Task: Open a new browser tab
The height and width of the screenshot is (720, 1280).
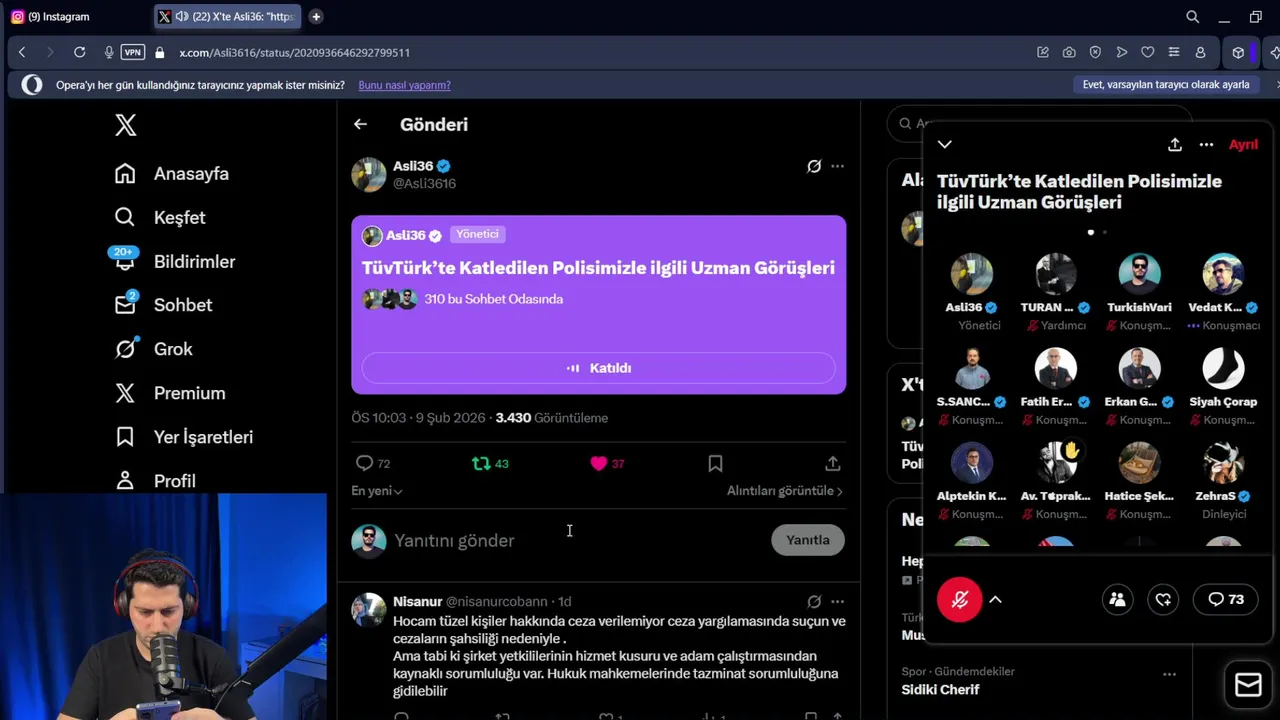Action: [x=316, y=16]
